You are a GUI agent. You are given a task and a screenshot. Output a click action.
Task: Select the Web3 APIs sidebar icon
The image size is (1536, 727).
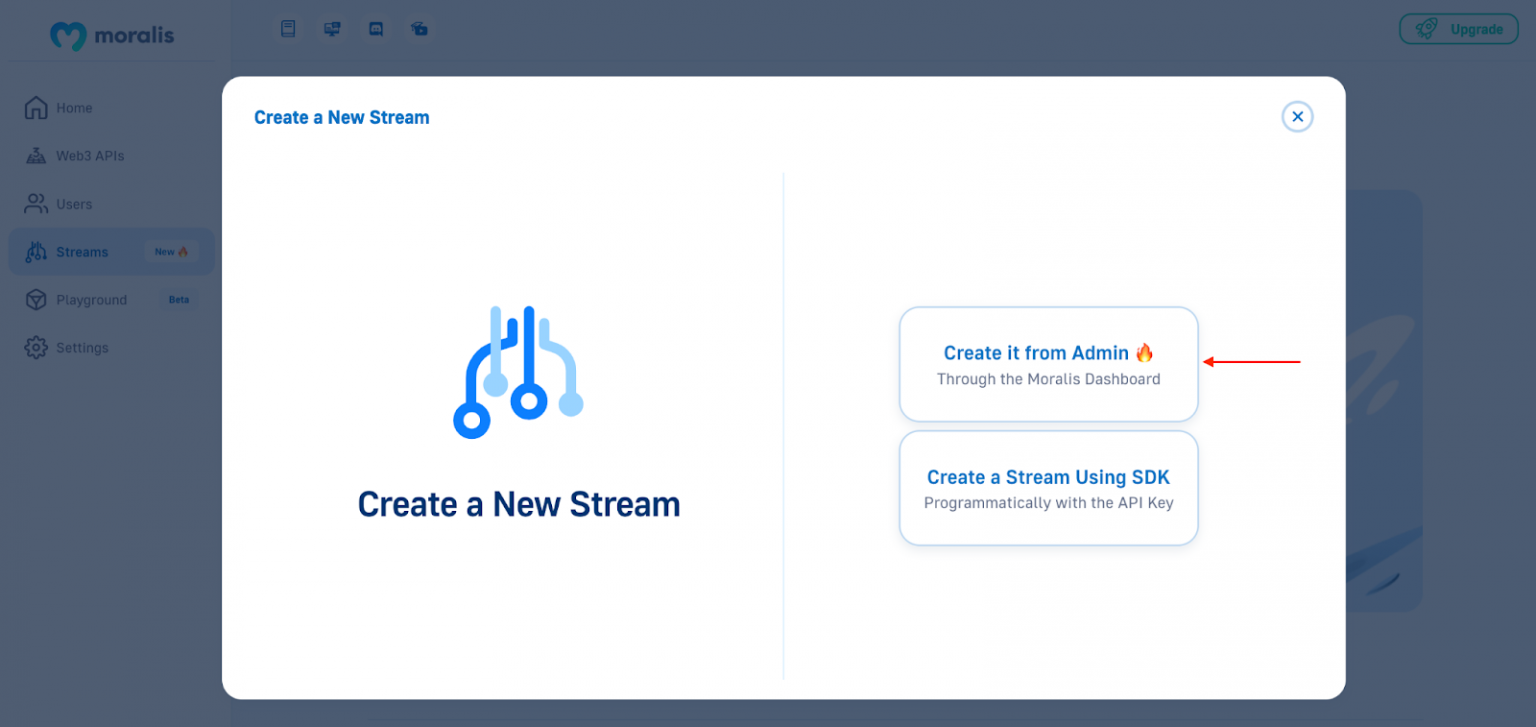pos(34,155)
